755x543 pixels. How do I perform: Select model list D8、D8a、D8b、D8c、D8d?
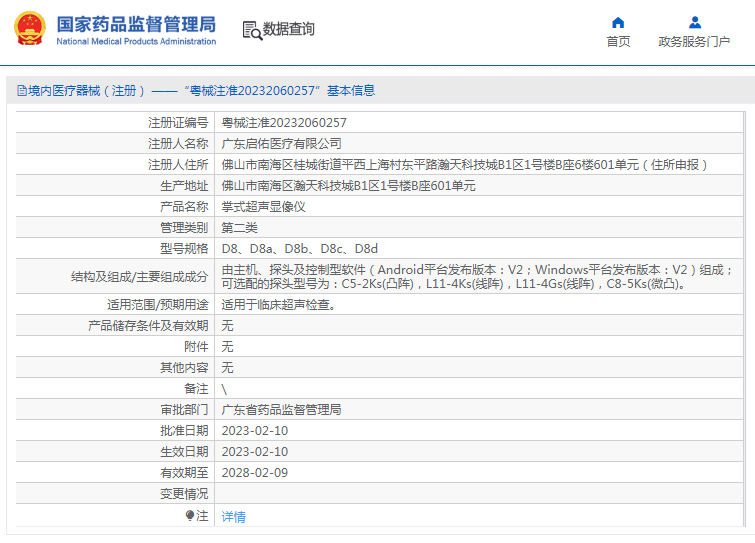pos(299,249)
